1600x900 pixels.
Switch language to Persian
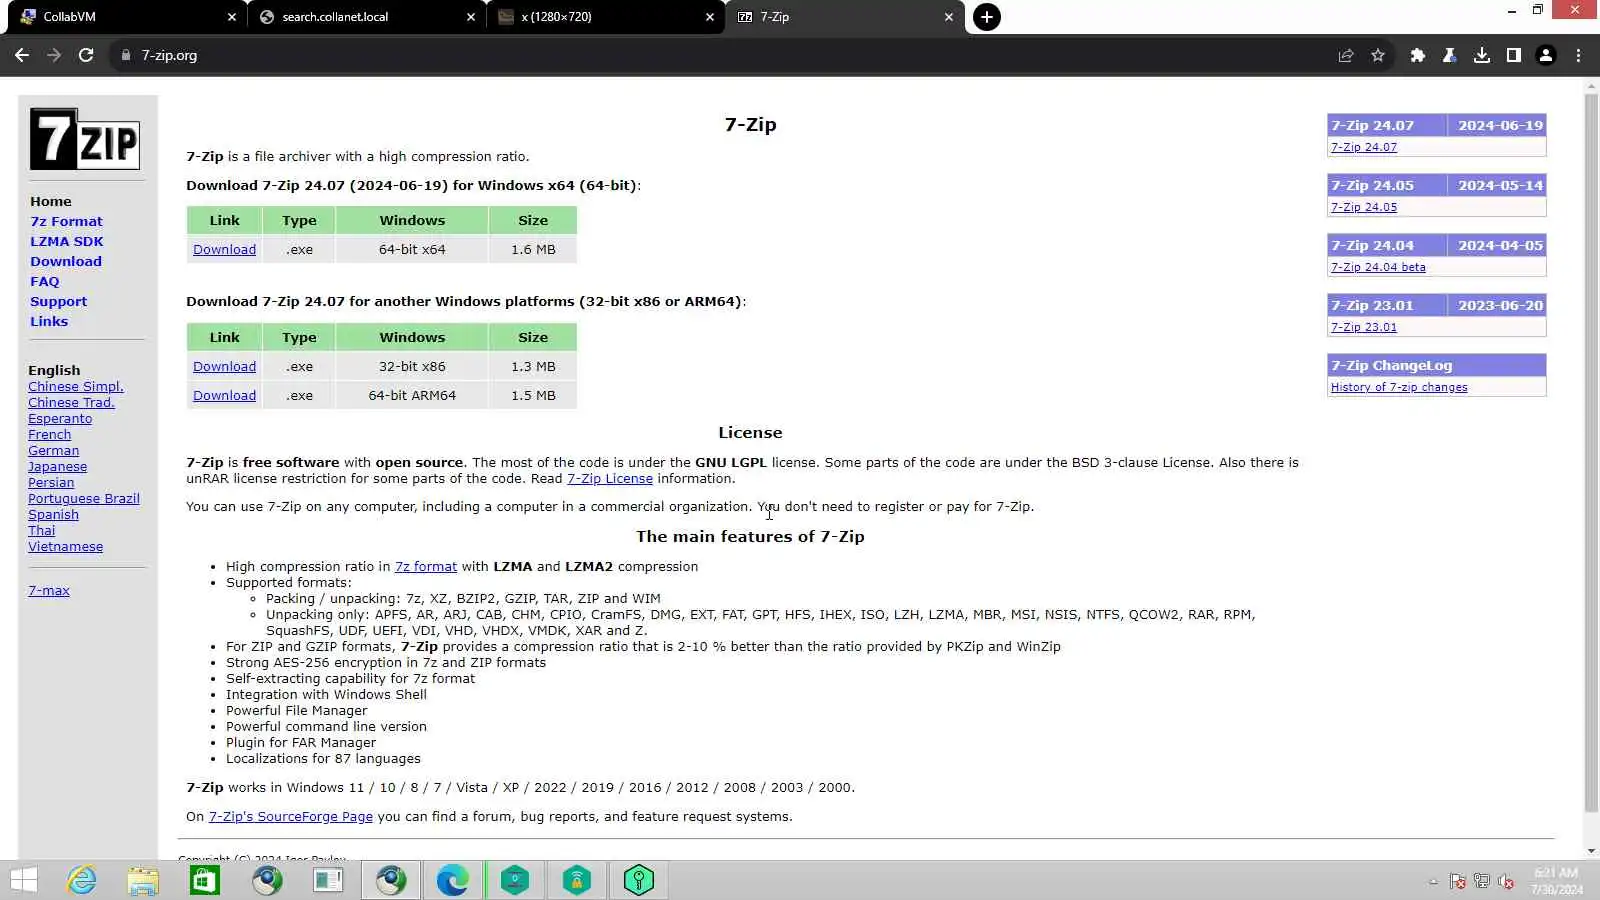[x=51, y=483]
